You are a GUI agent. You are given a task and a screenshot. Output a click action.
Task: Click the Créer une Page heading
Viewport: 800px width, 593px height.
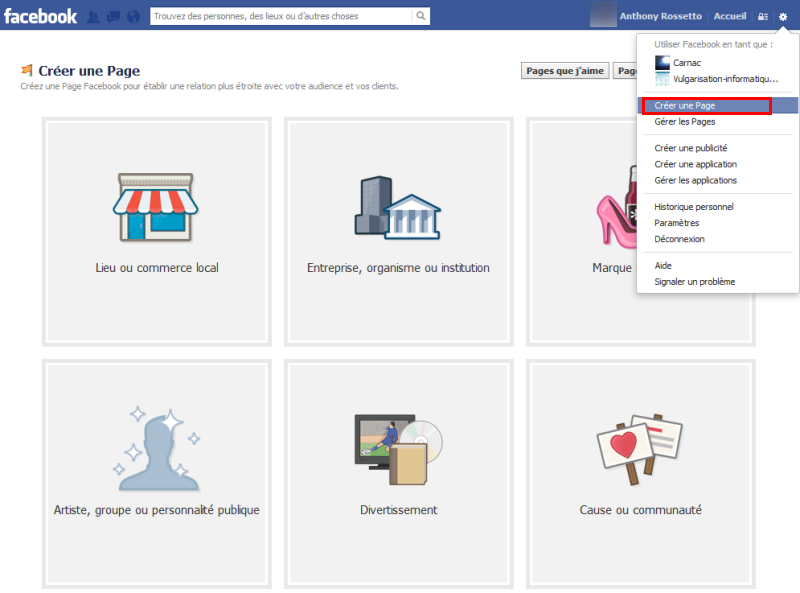coord(89,71)
